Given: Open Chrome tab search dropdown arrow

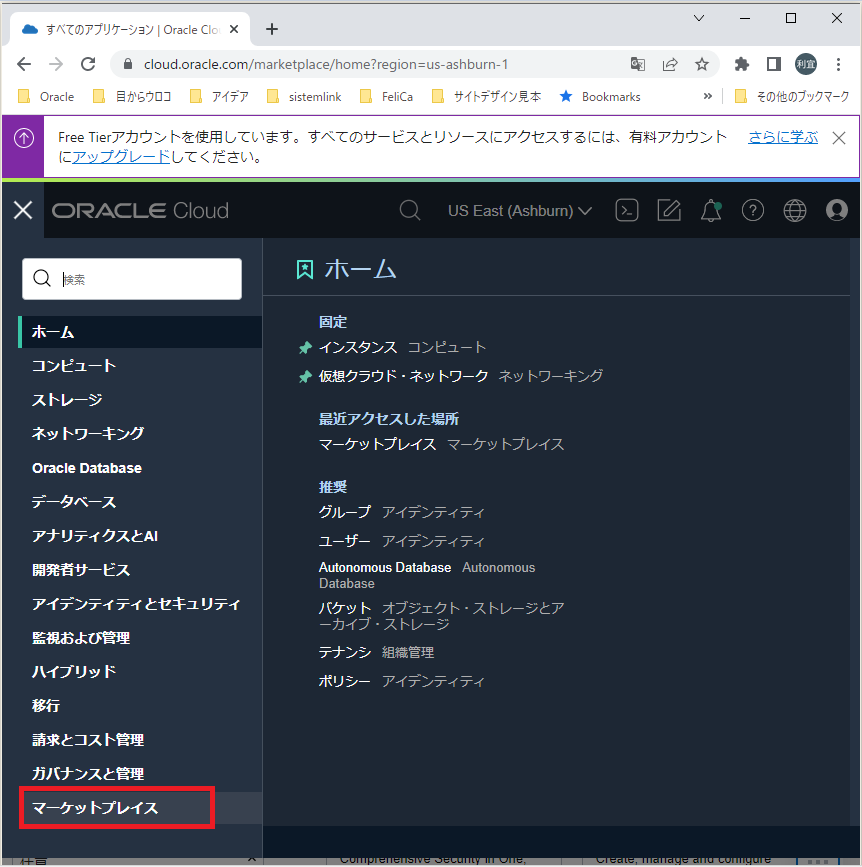Looking at the screenshot, I should tap(699, 18).
